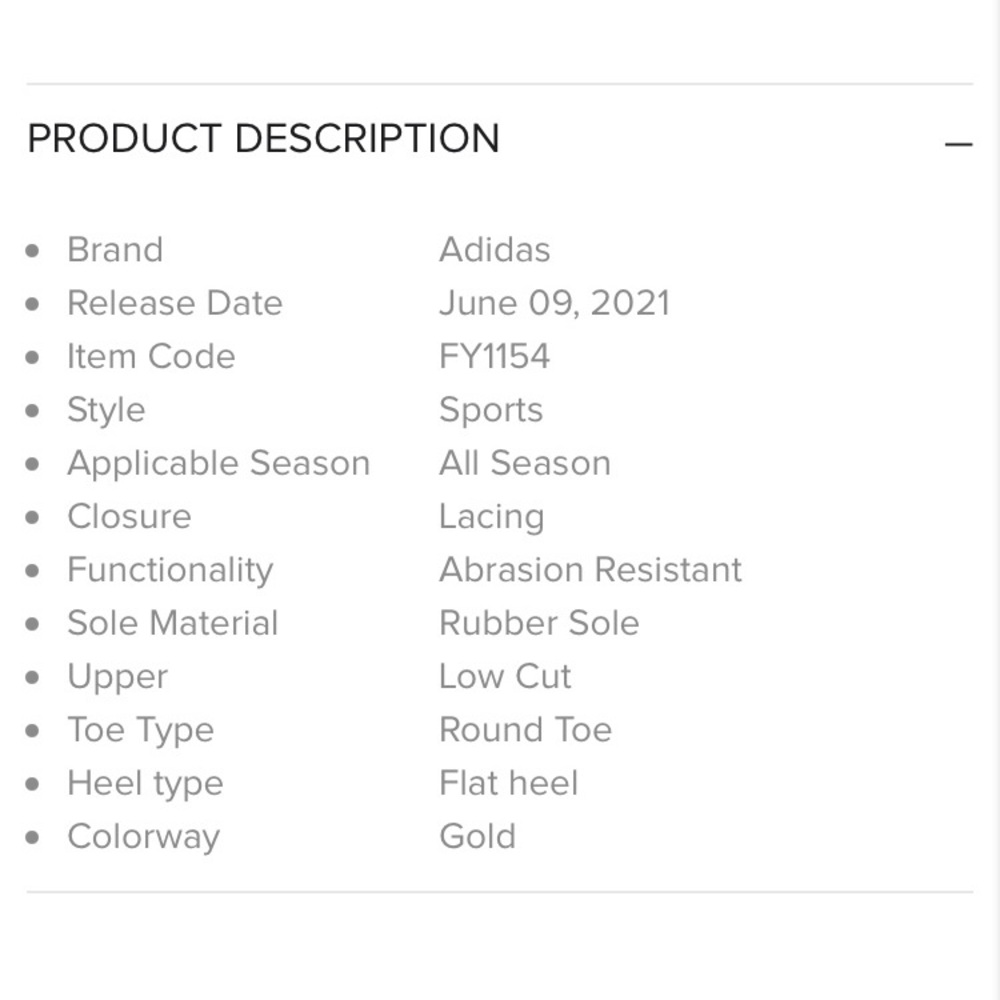Select the Low Cut upper value

pyautogui.click(x=505, y=677)
